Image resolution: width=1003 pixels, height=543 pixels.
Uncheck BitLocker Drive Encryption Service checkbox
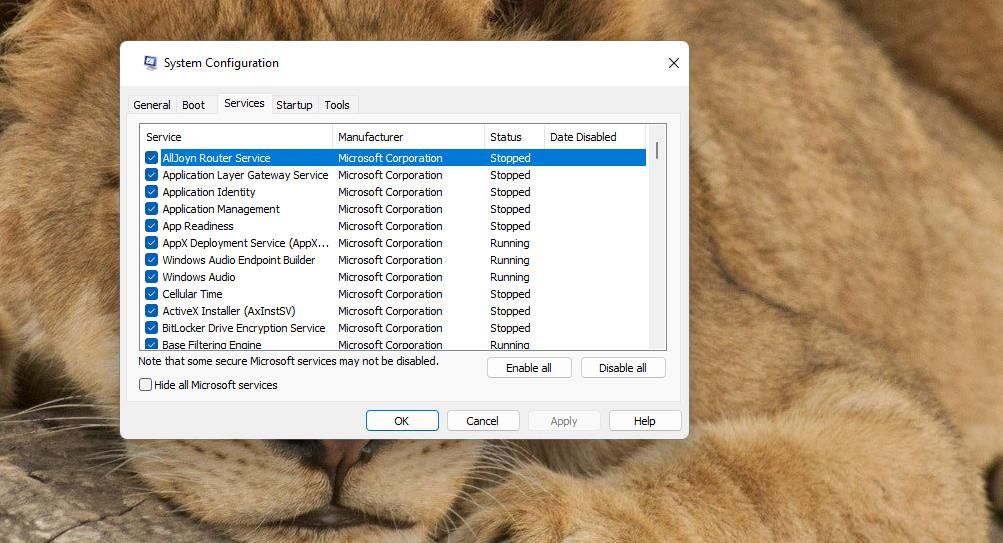[152, 328]
